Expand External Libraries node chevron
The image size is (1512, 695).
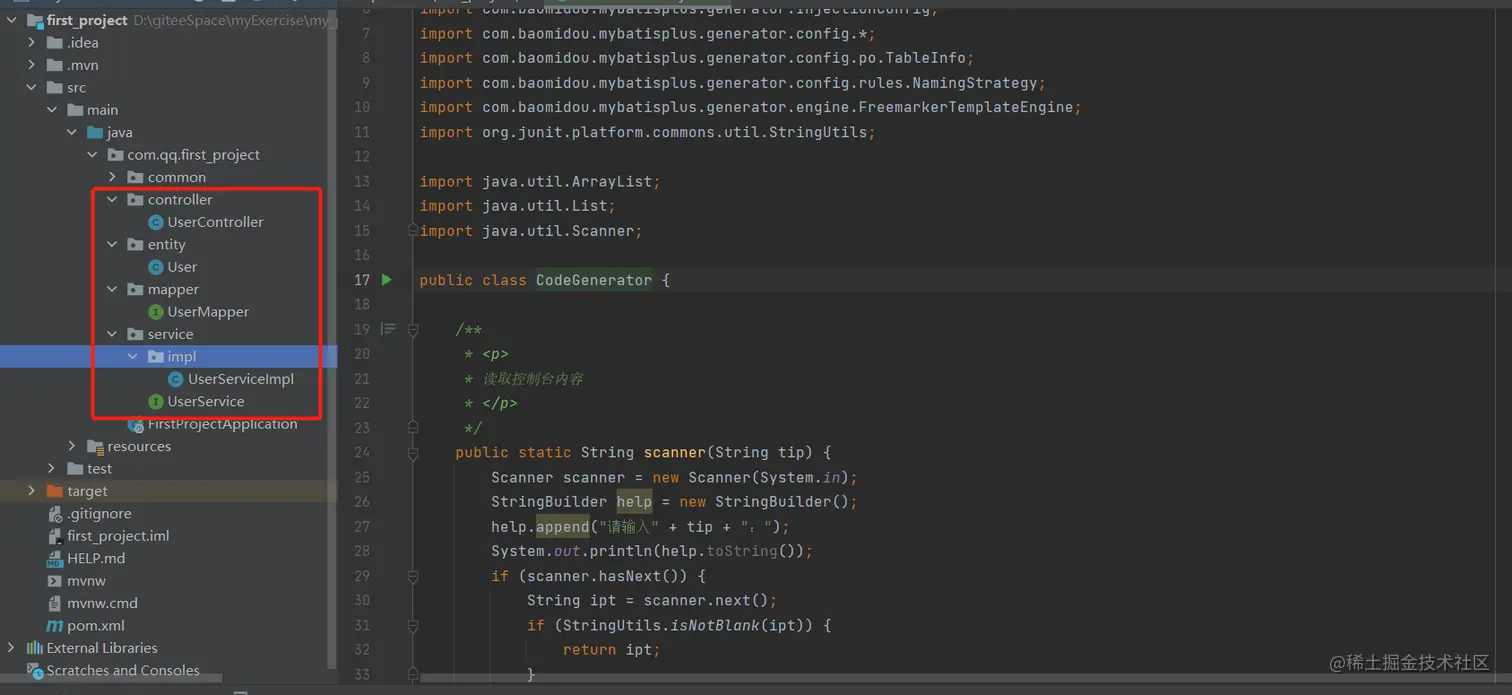[x=12, y=648]
